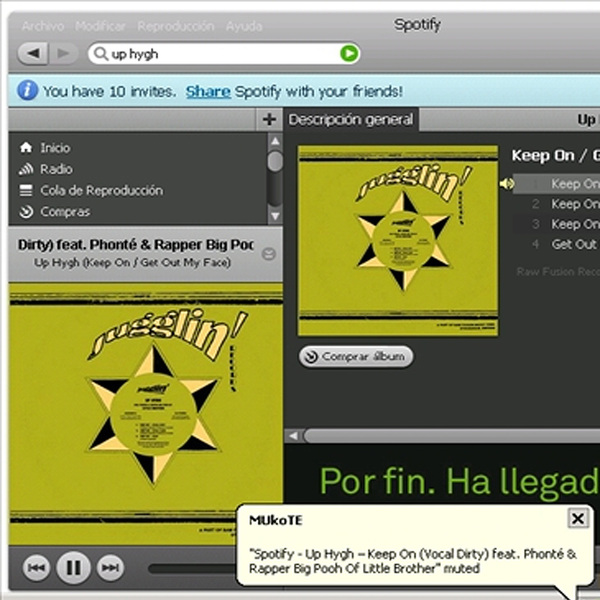Click the envelope share icon beside the track title
Viewport: 600px width, 600px height.
click(269, 254)
